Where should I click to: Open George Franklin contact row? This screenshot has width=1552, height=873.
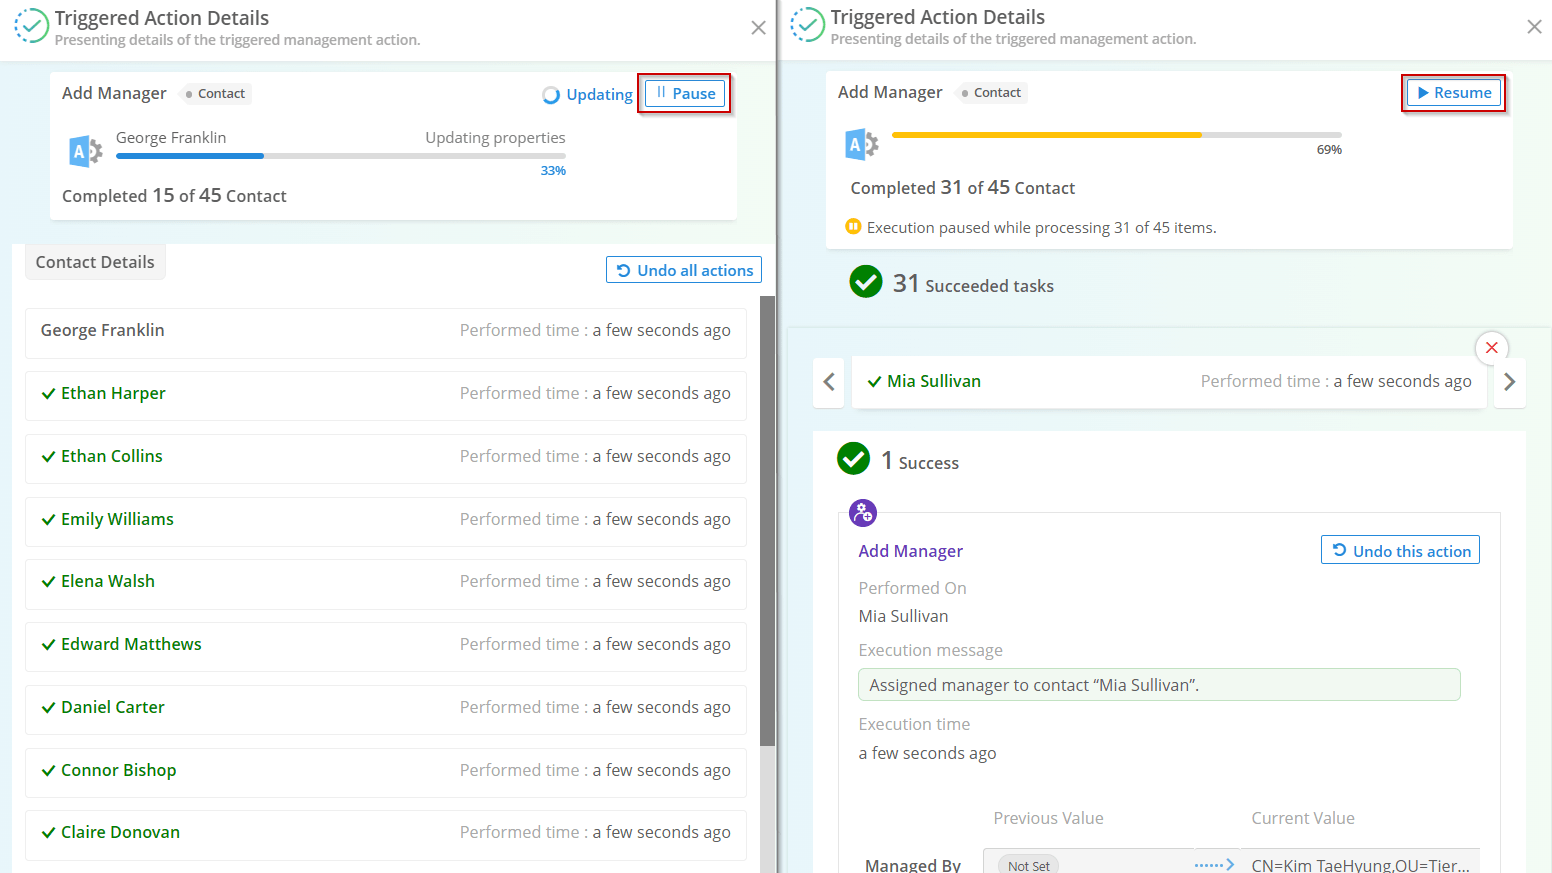[x=386, y=331]
